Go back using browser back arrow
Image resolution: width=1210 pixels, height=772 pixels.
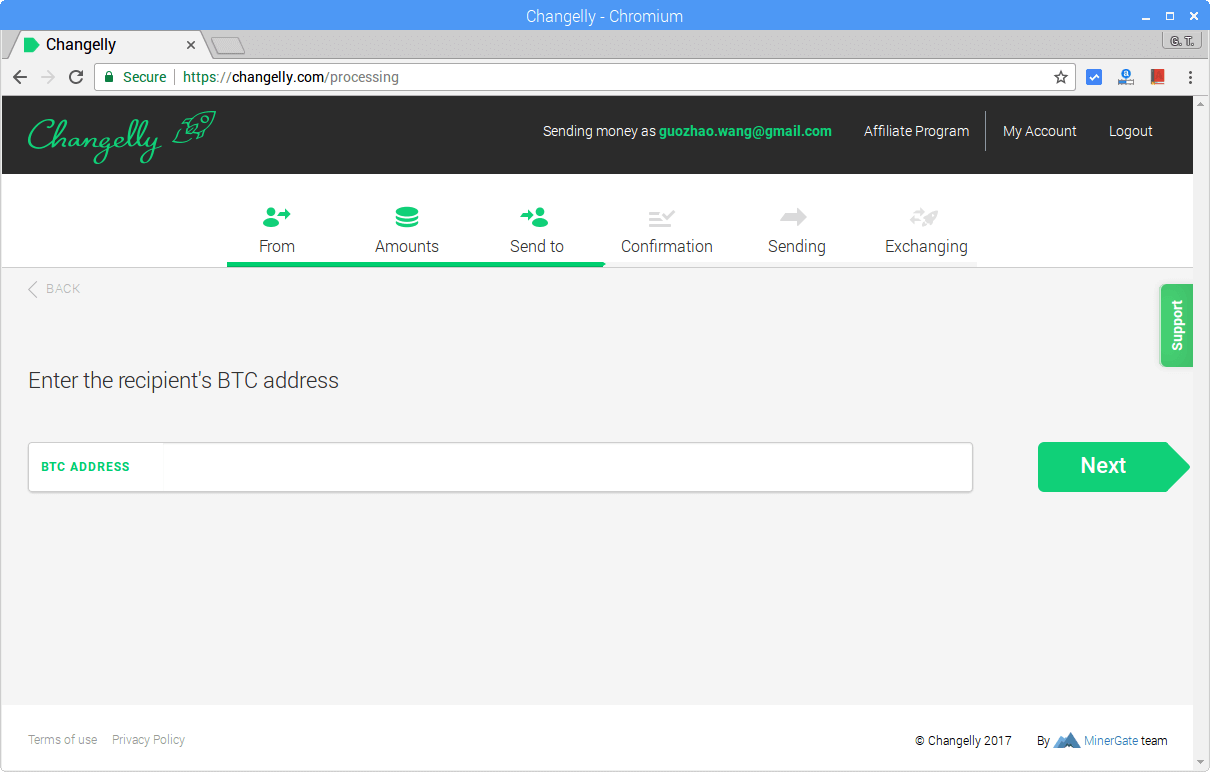point(20,77)
